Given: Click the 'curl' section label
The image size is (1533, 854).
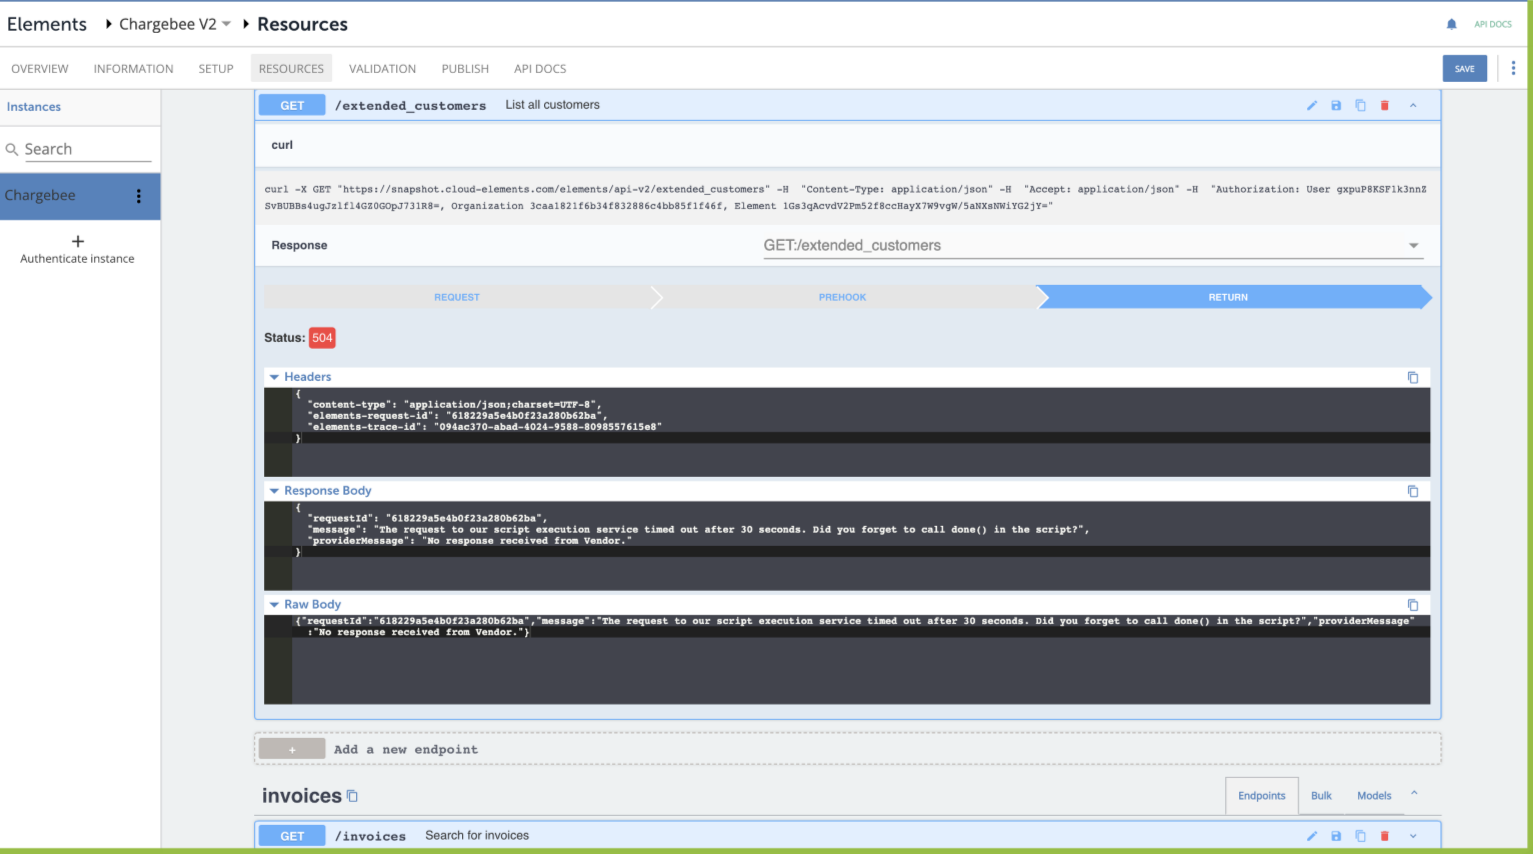Looking at the screenshot, I should tap(282, 145).
